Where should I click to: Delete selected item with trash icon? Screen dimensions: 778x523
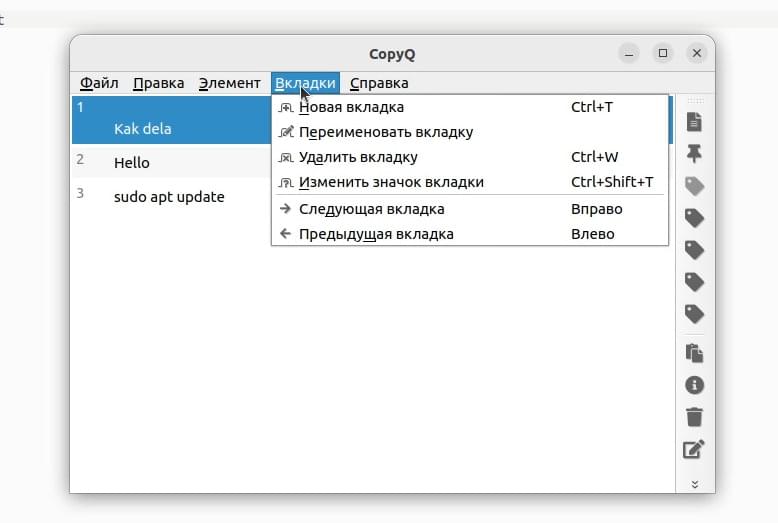coord(694,417)
